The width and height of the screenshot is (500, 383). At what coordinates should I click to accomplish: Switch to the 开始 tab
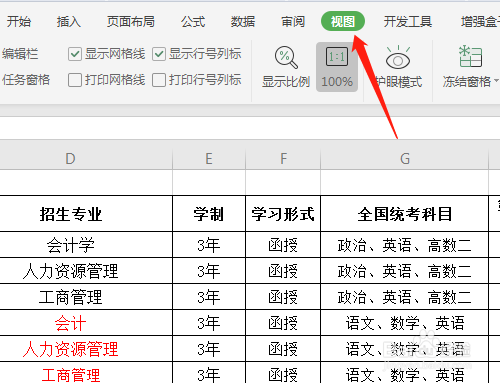click(x=19, y=22)
